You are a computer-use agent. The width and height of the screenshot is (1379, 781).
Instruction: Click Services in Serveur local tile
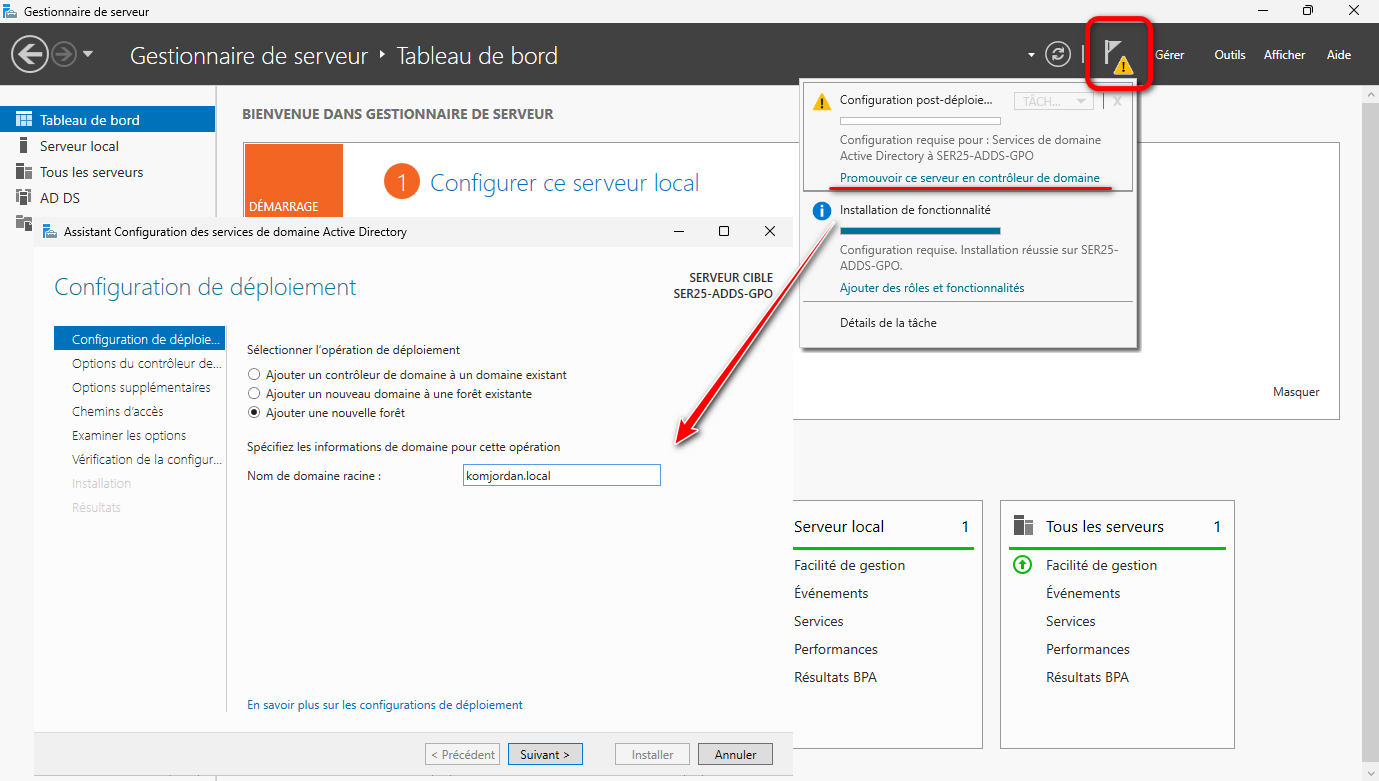(x=819, y=621)
